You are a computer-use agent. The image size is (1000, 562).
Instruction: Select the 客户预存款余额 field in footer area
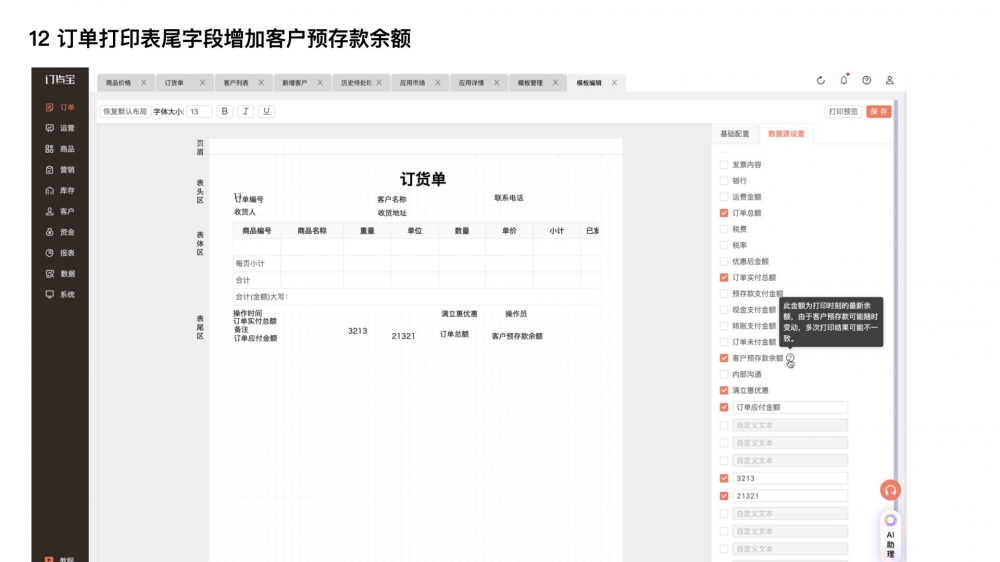[517, 336]
